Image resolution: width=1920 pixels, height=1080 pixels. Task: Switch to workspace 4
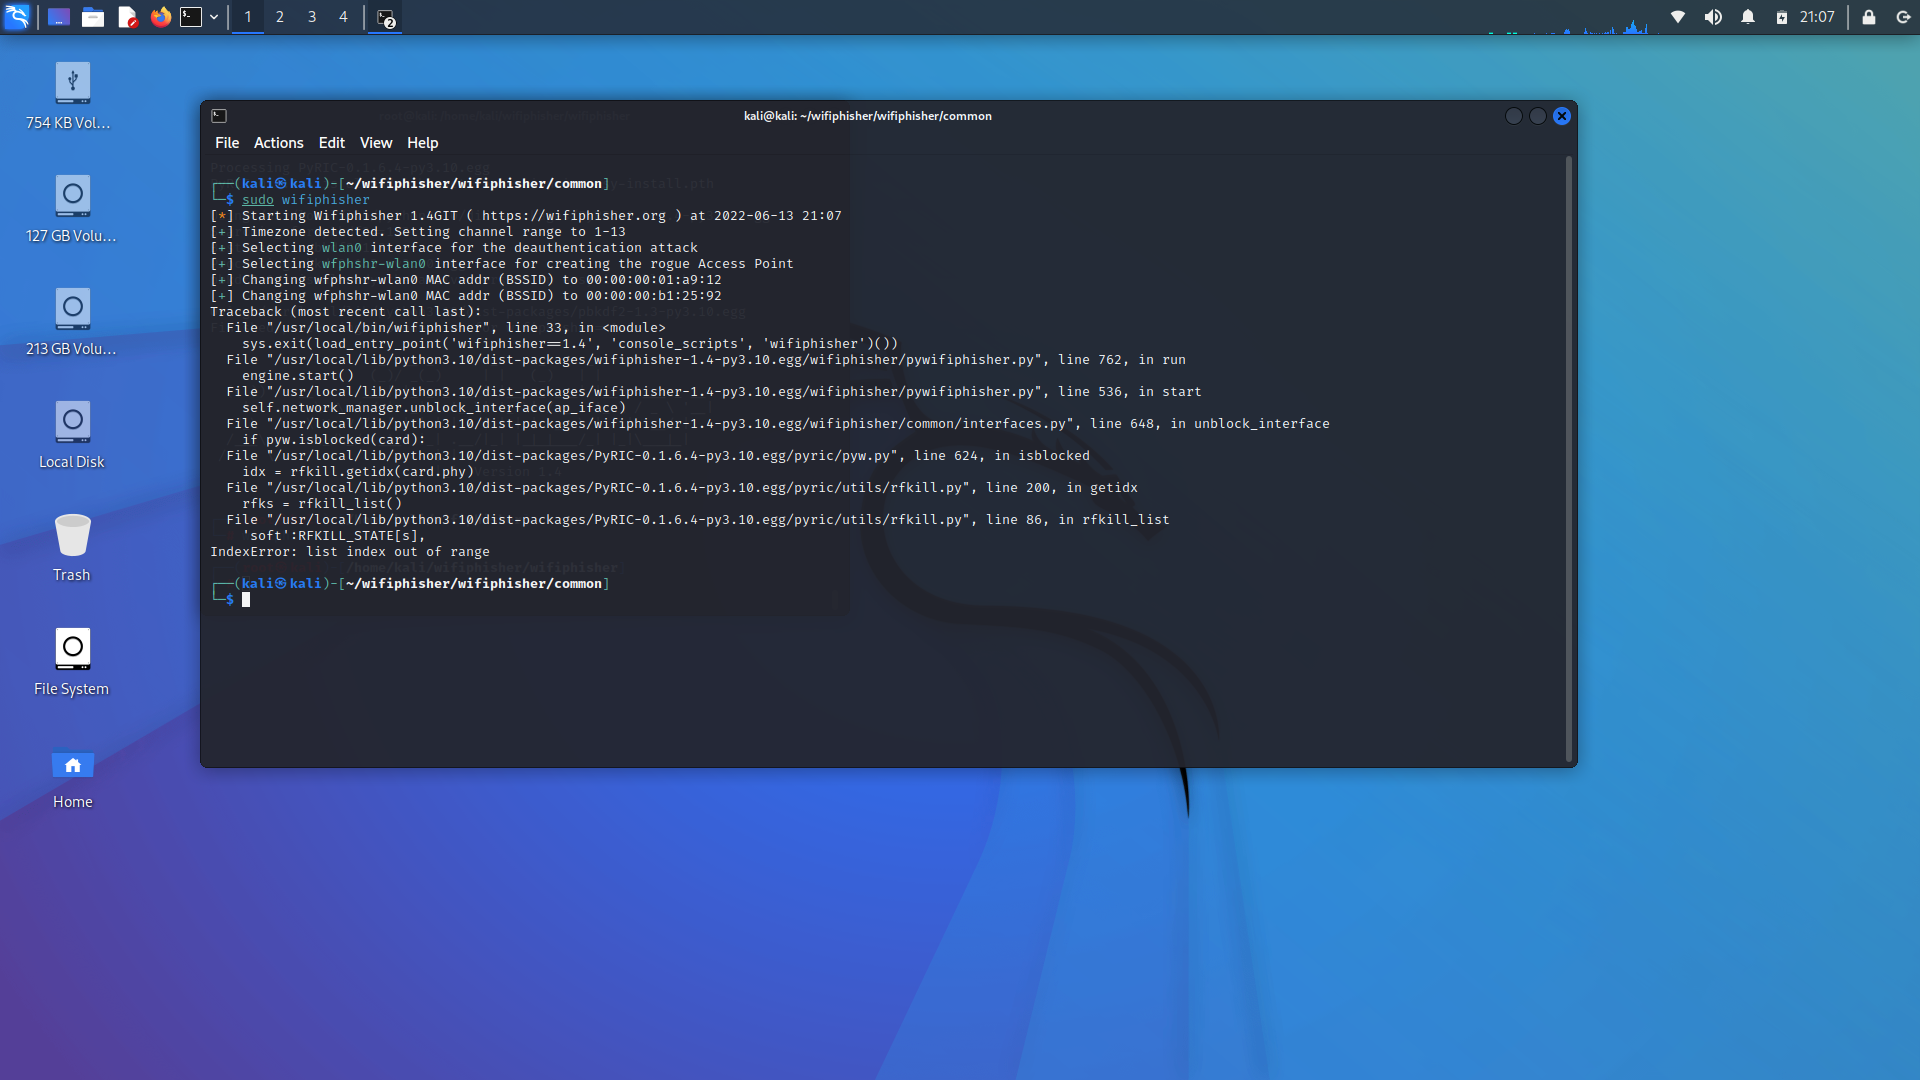tap(343, 17)
